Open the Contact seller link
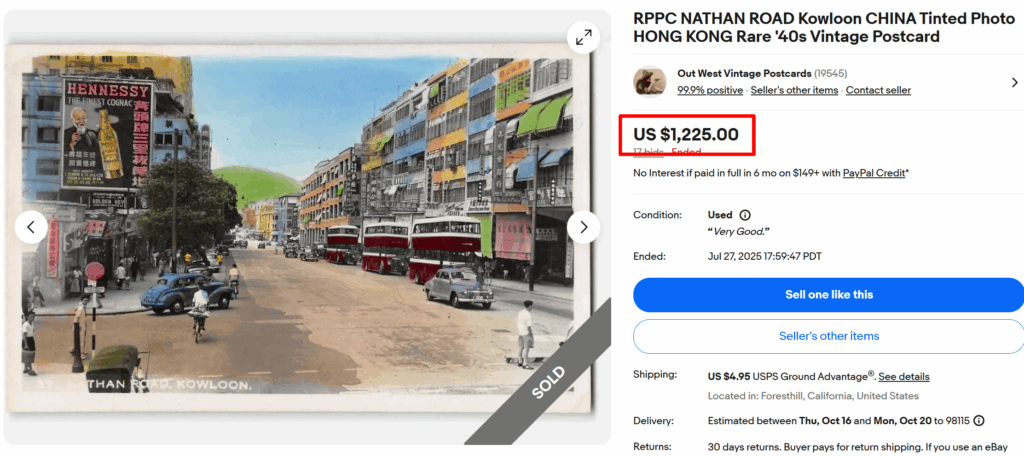The image size is (1024, 456). (x=878, y=90)
